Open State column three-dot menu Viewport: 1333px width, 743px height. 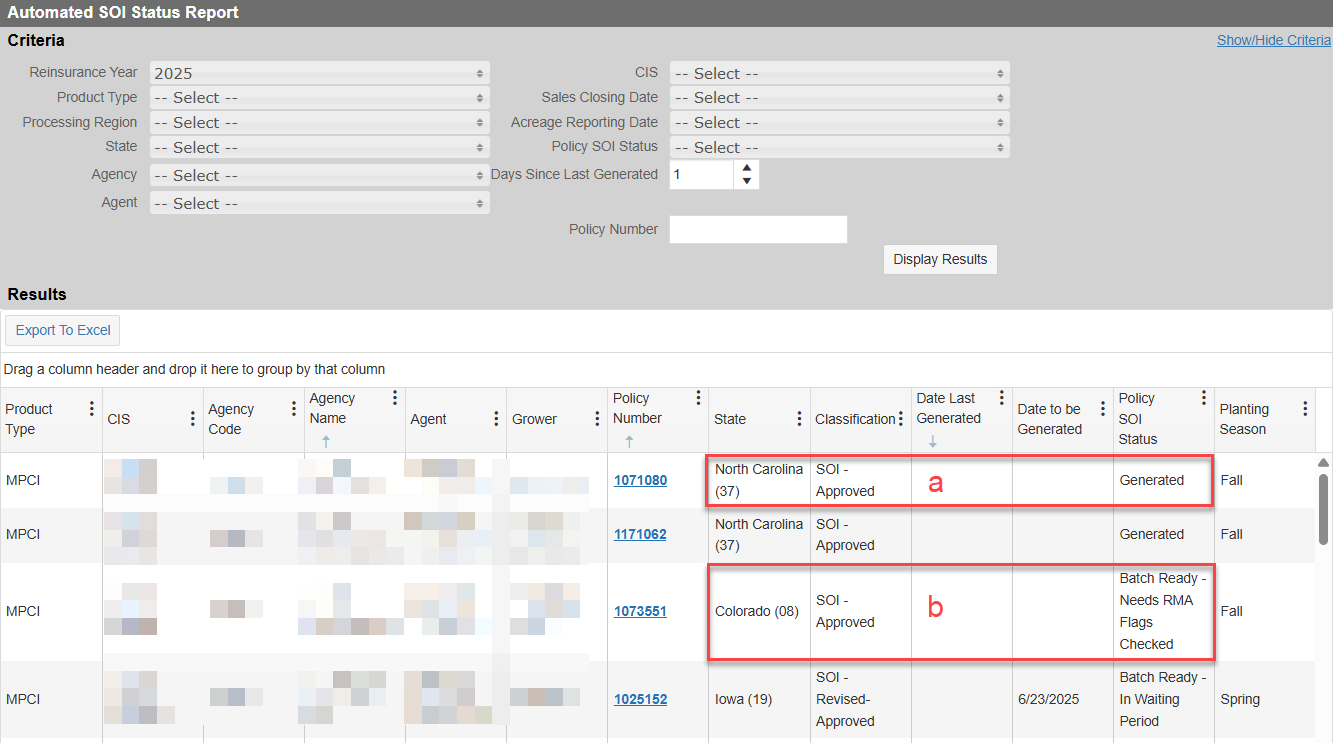[799, 419]
